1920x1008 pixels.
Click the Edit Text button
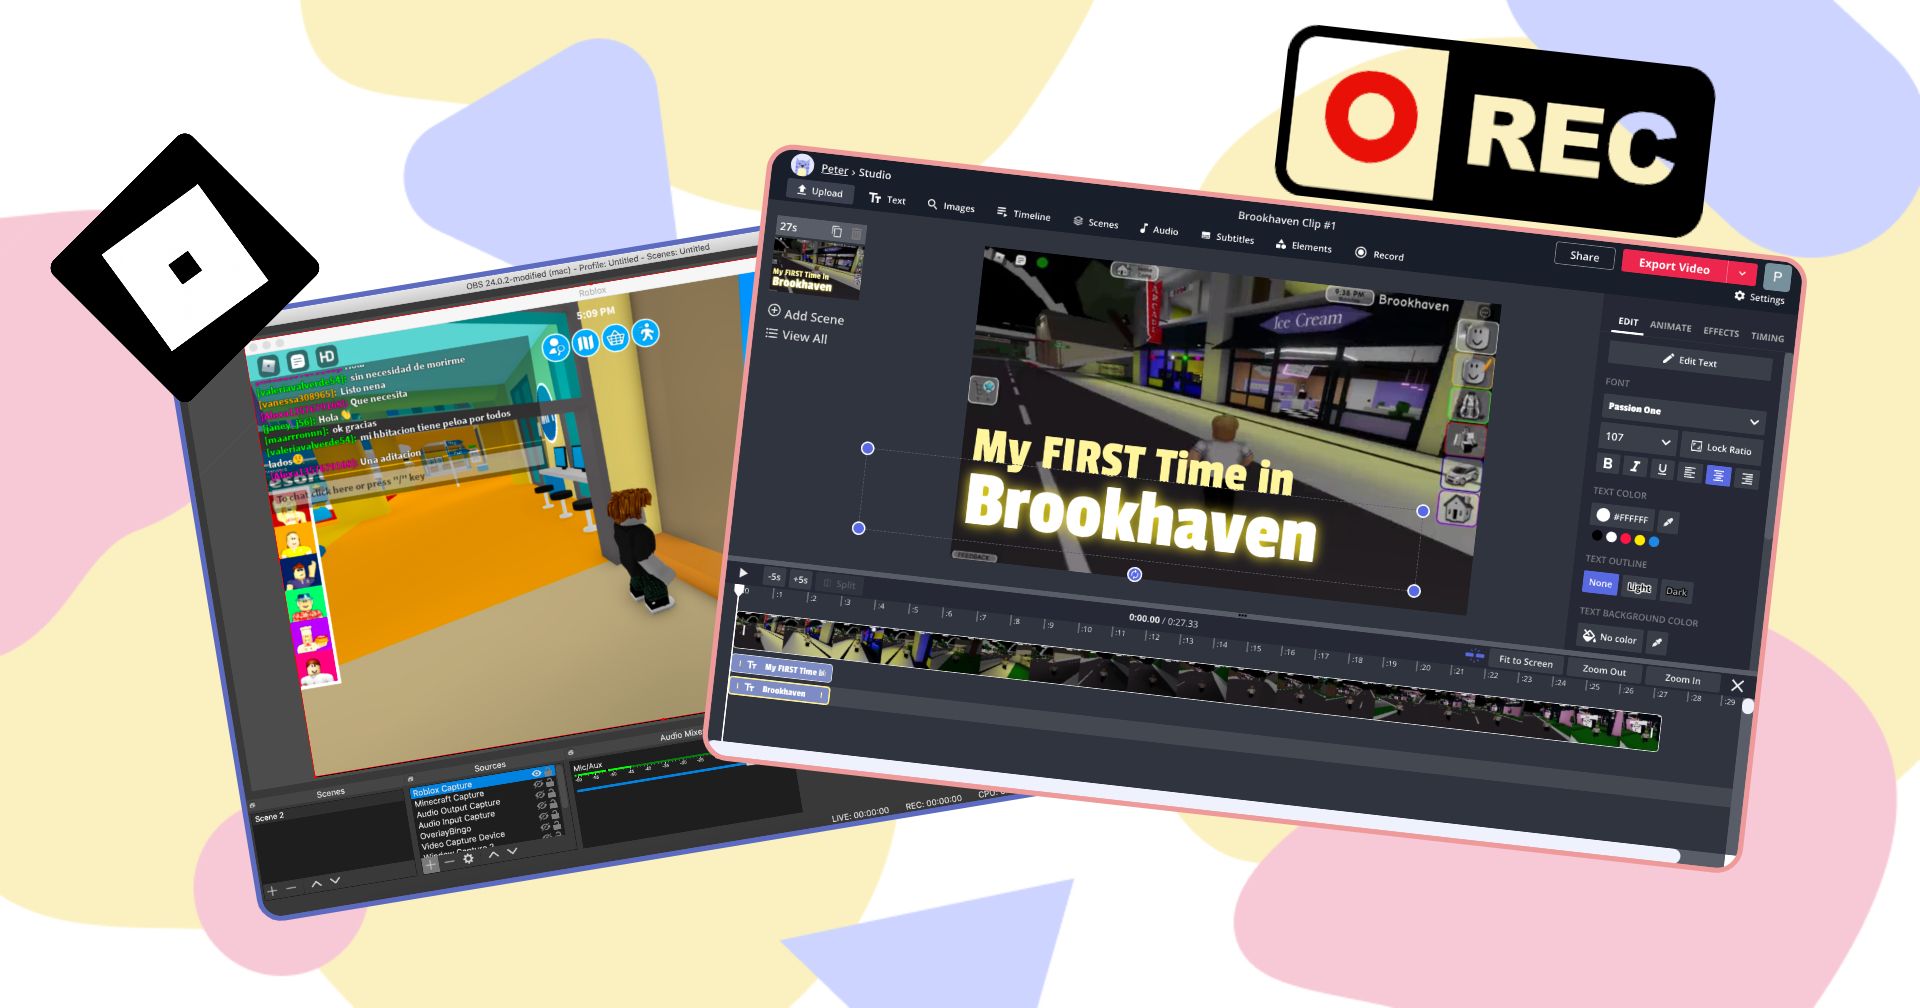pyautogui.click(x=1689, y=361)
